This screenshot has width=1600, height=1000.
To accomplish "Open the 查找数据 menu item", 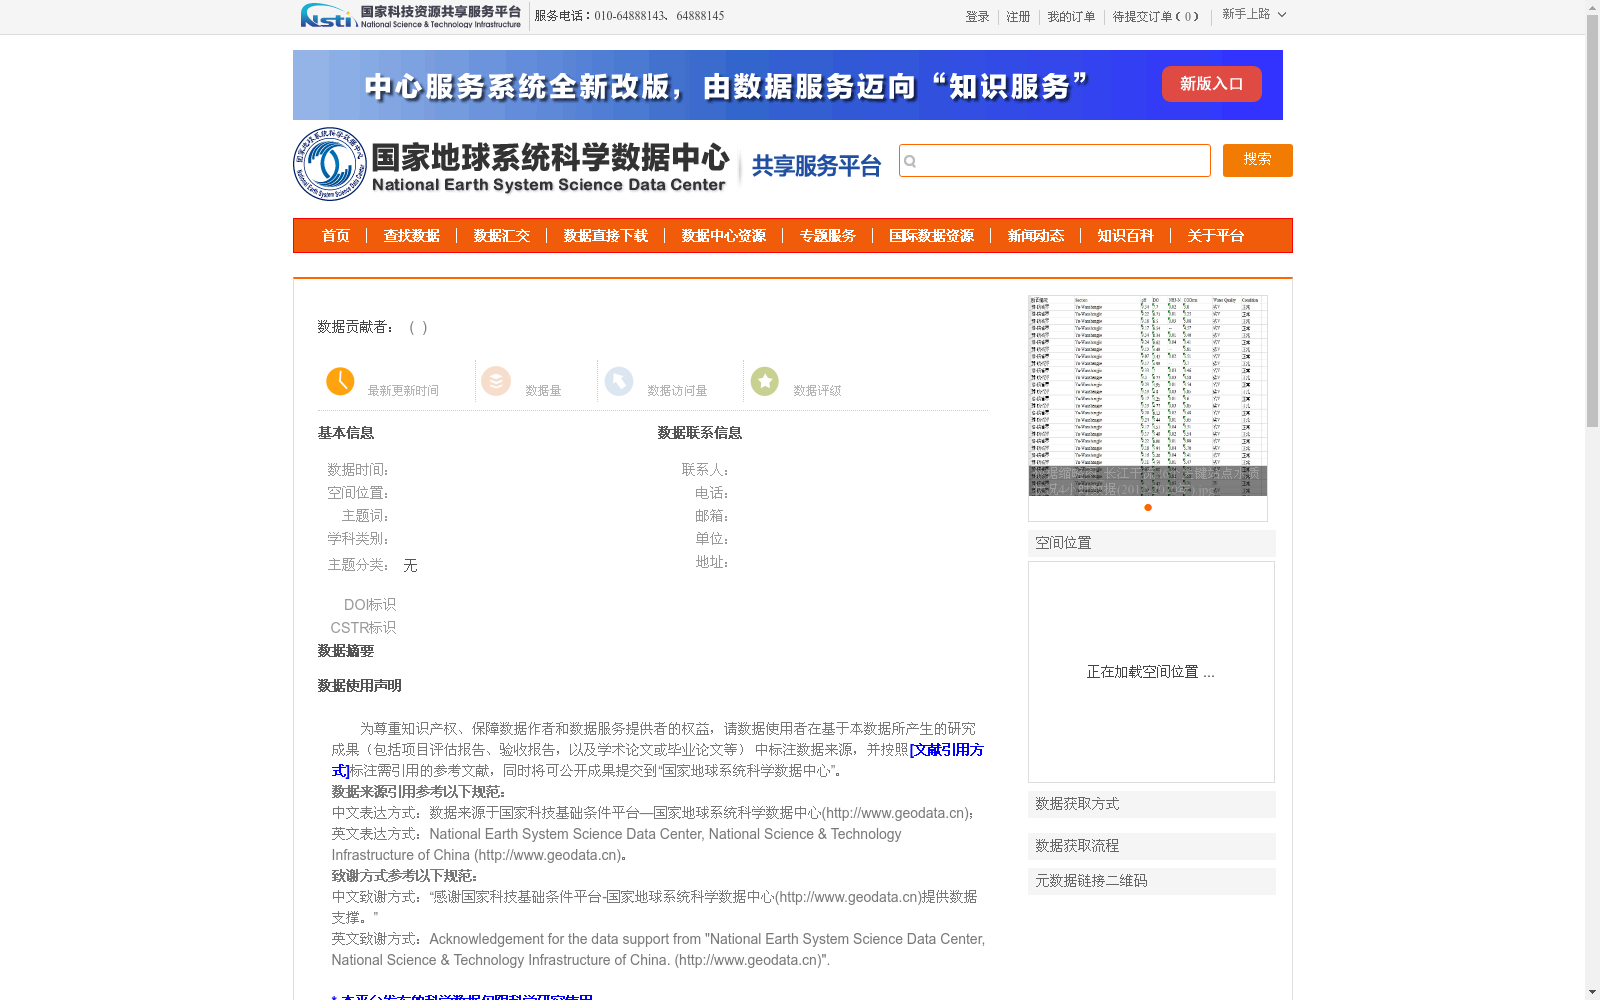I will [412, 236].
